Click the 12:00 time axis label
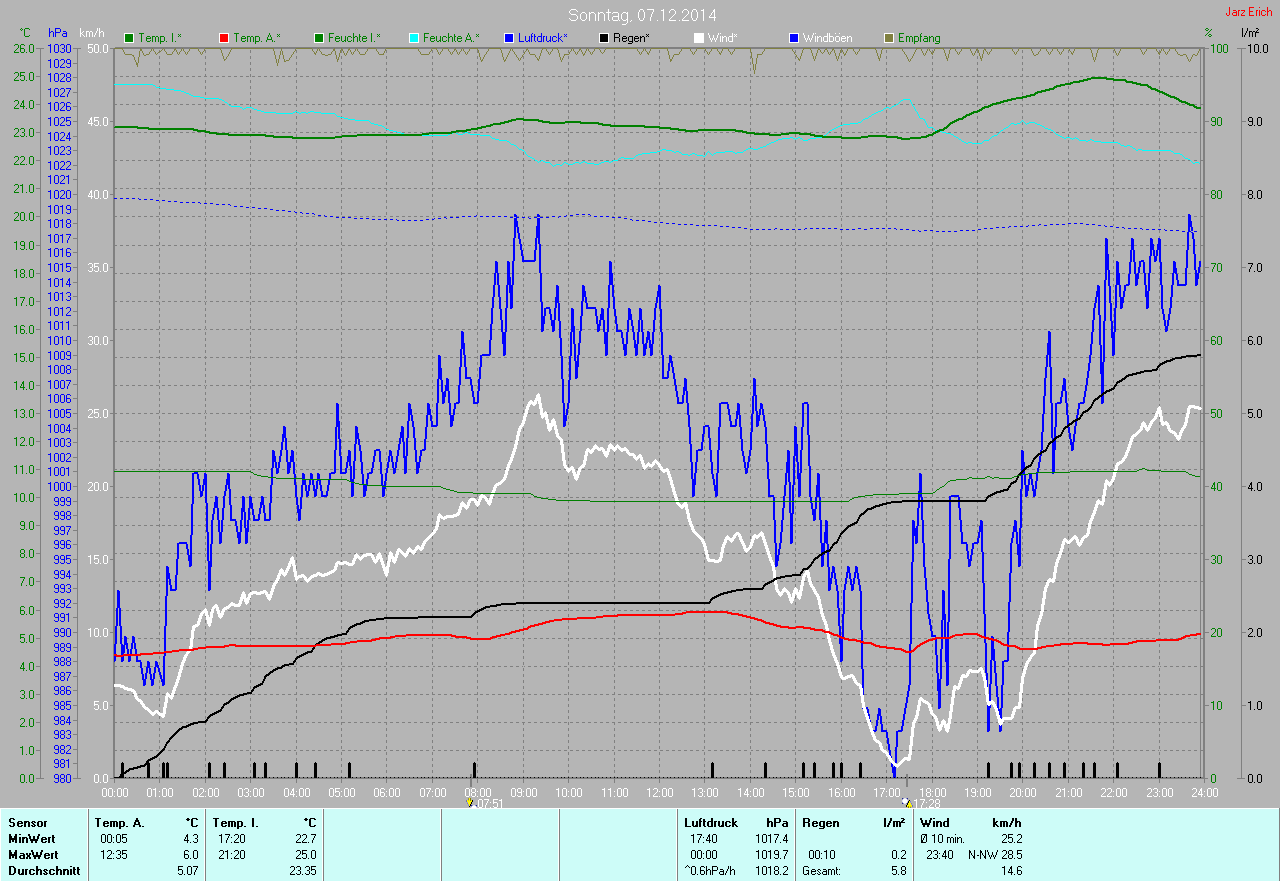The image size is (1280, 881). click(660, 793)
